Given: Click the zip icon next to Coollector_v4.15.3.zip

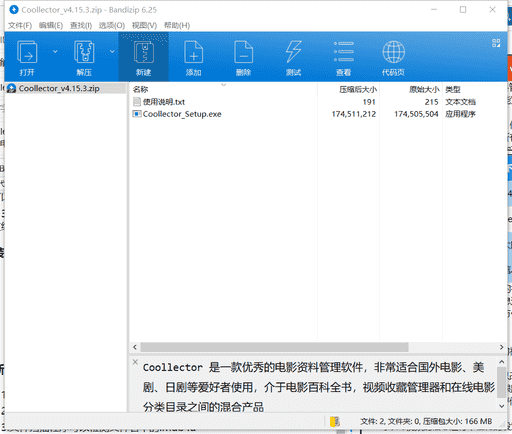Looking at the screenshot, I should click(12, 88).
